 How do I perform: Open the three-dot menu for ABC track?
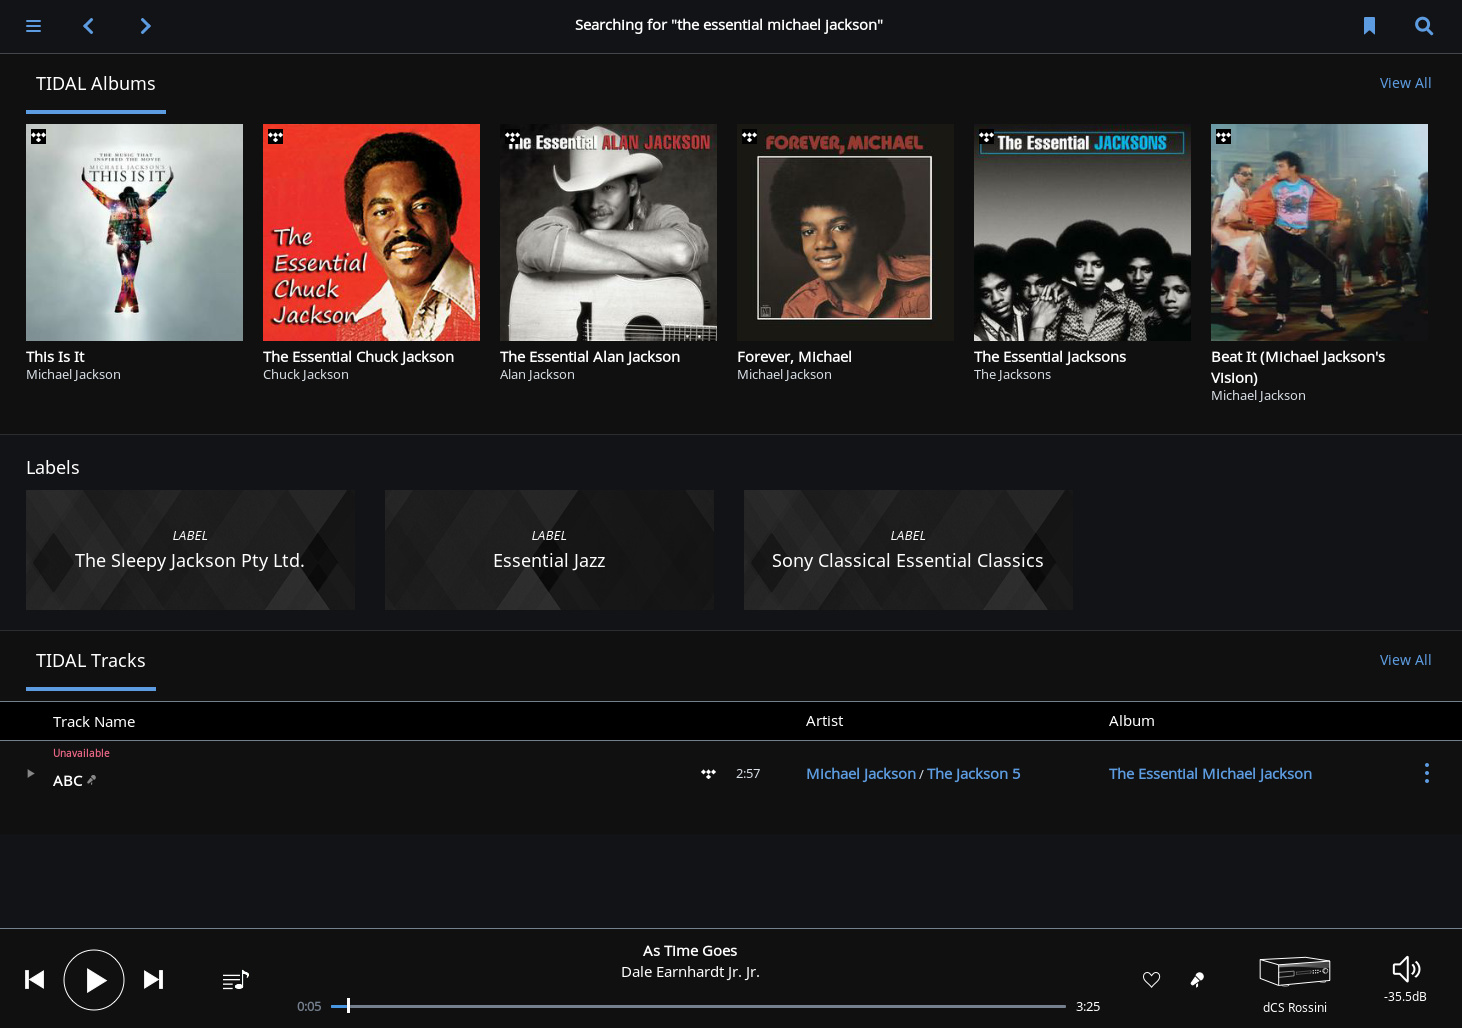pyautogui.click(x=1427, y=773)
